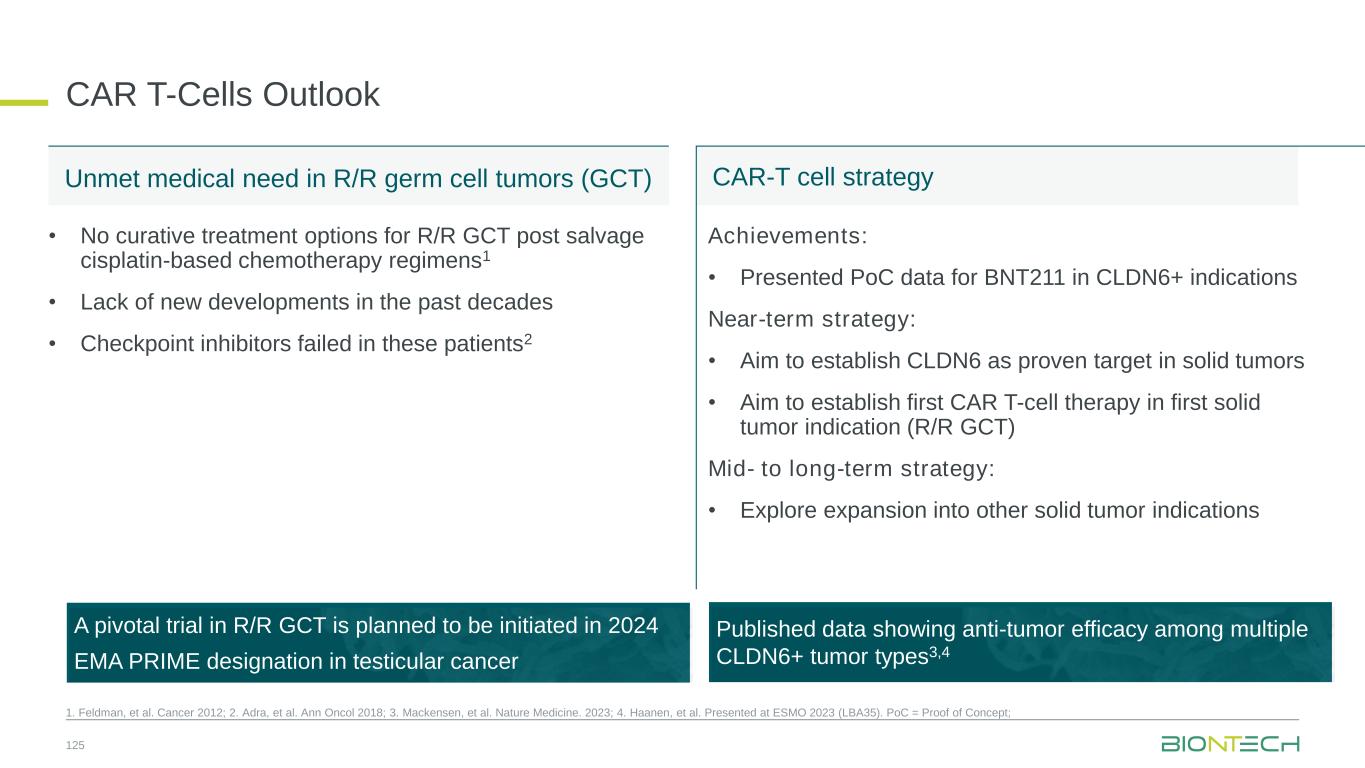Click page number 125
The height and width of the screenshot is (768, 1365).
(x=75, y=744)
